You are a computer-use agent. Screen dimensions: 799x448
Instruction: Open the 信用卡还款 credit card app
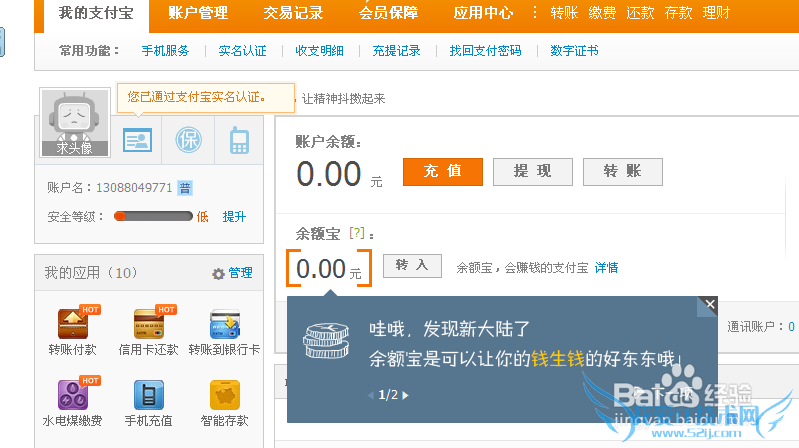(148, 324)
